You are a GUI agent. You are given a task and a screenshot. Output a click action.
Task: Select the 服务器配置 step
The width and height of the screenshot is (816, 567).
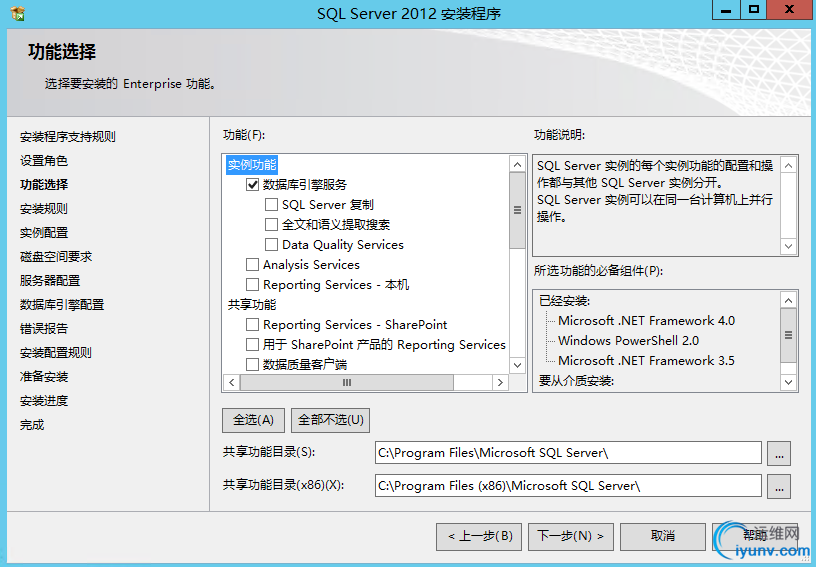coord(50,280)
